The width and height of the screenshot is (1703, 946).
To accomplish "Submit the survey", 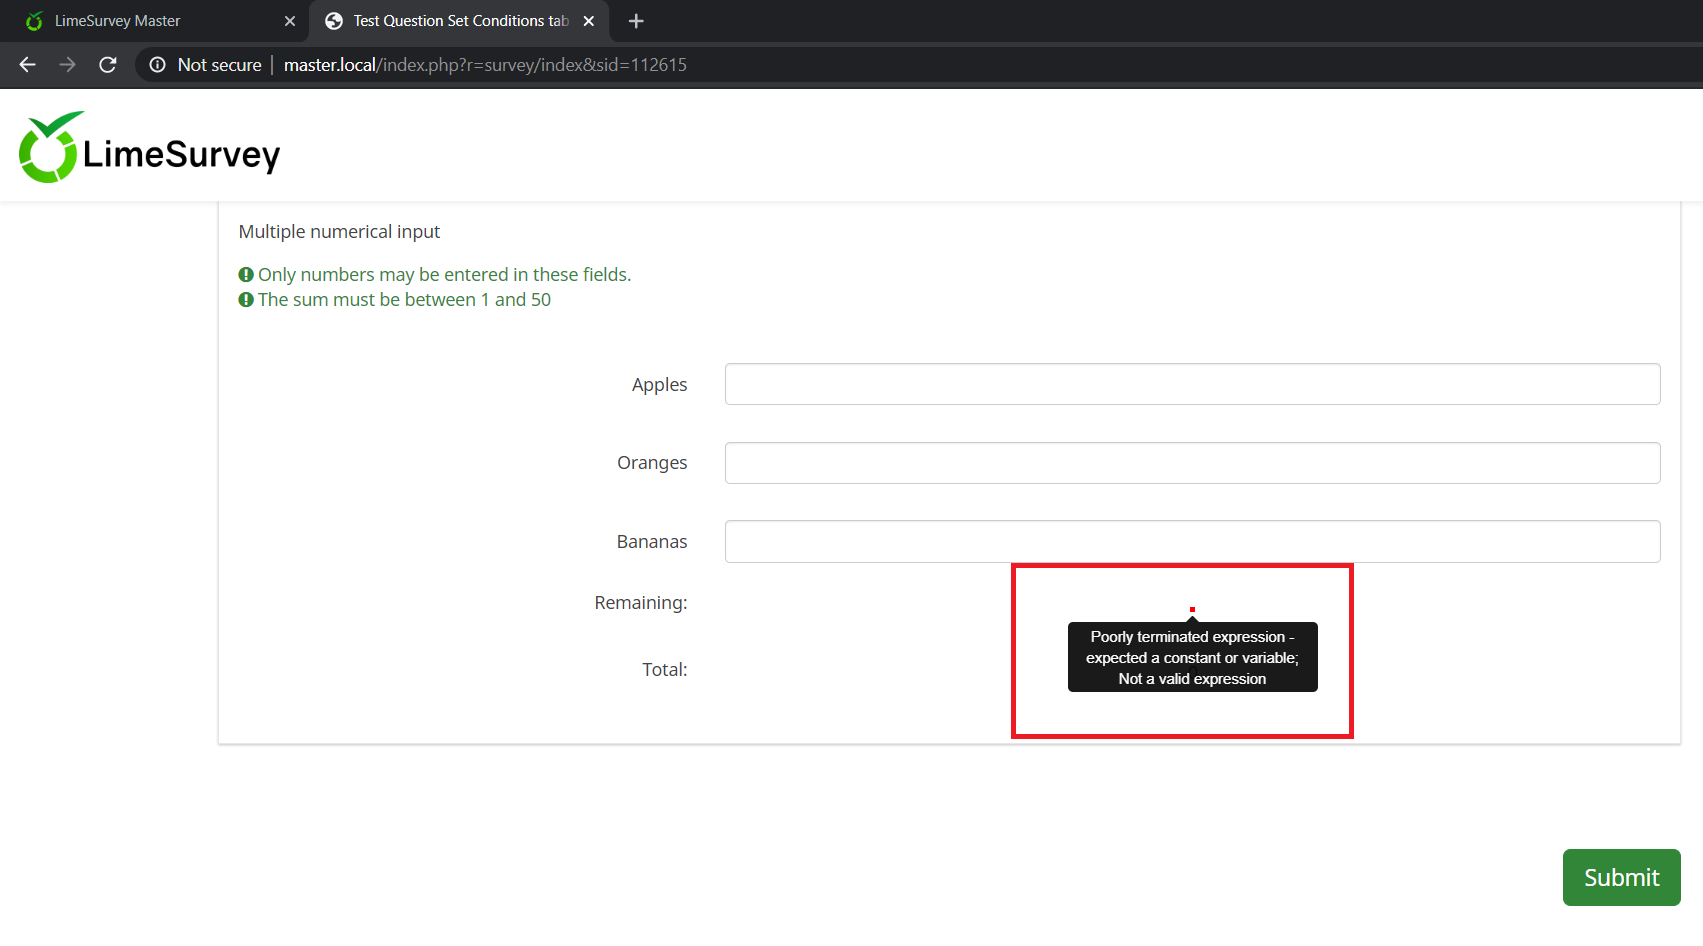I will (1621, 877).
